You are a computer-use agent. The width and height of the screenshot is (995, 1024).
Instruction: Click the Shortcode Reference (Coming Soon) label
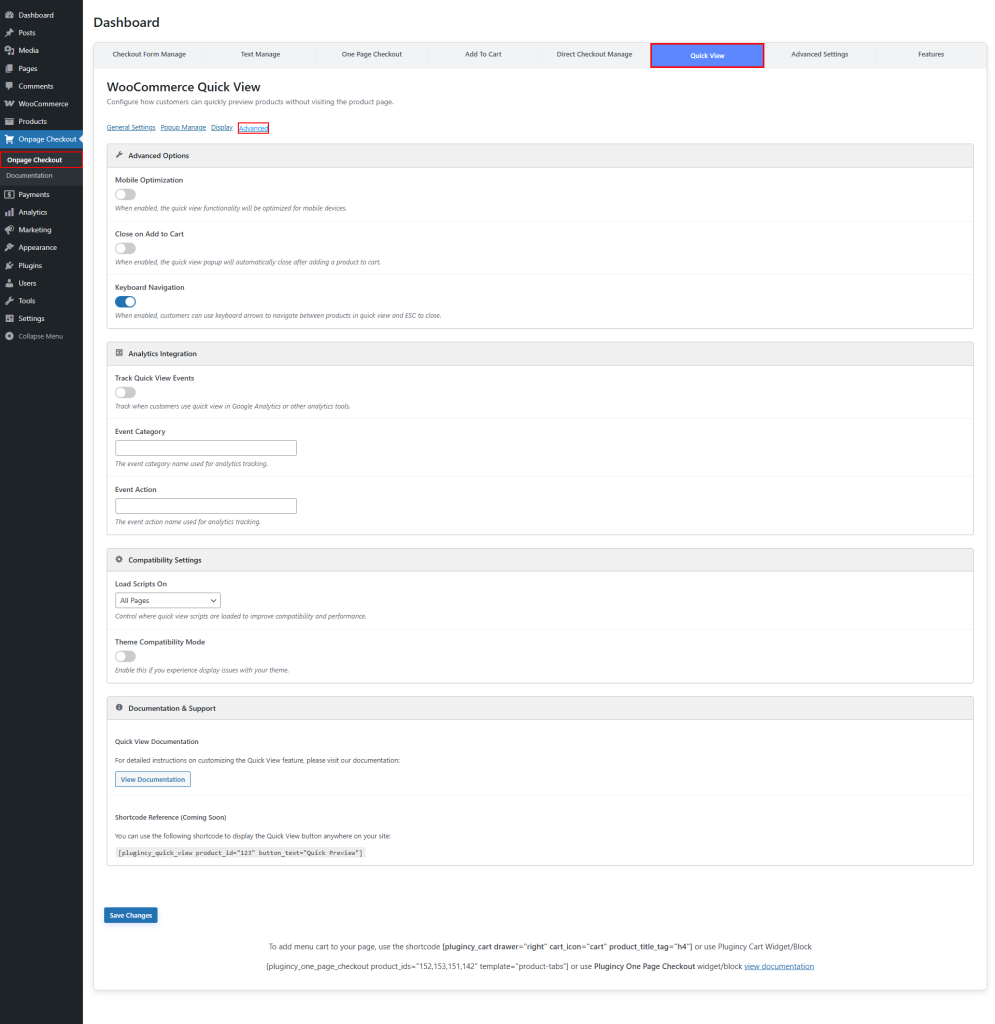click(170, 817)
